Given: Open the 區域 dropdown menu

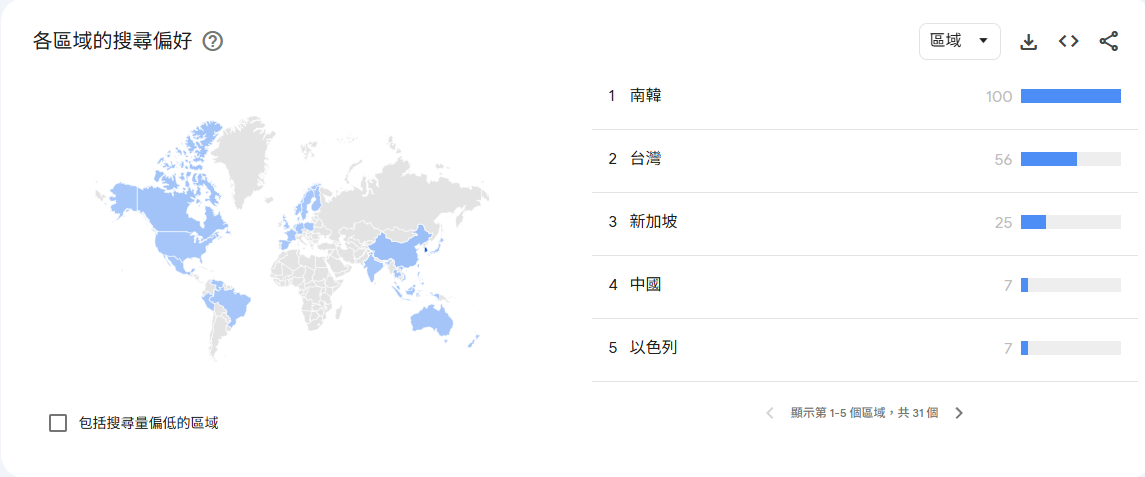Looking at the screenshot, I should point(960,42).
